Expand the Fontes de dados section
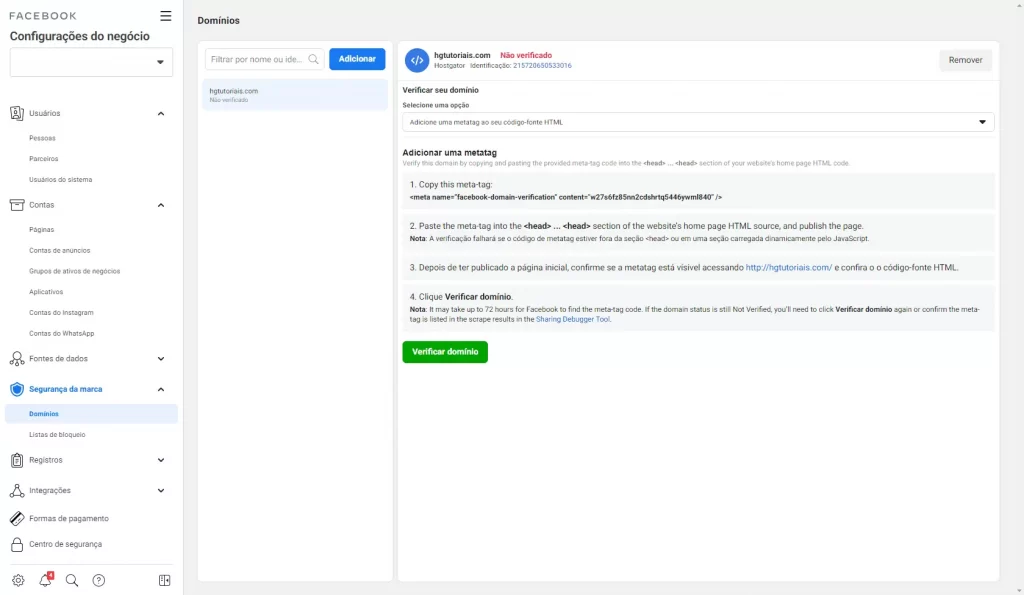 click(x=161, y=359)
